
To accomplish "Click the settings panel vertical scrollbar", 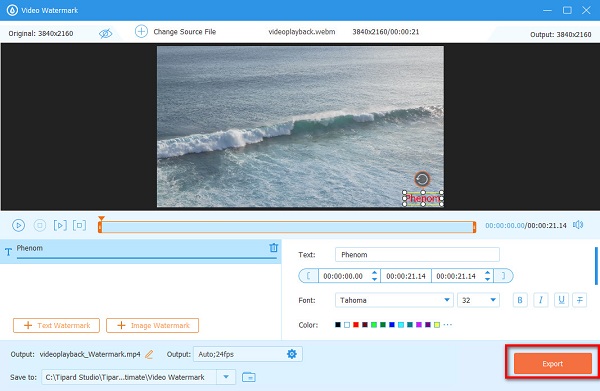I will (596, 266).
